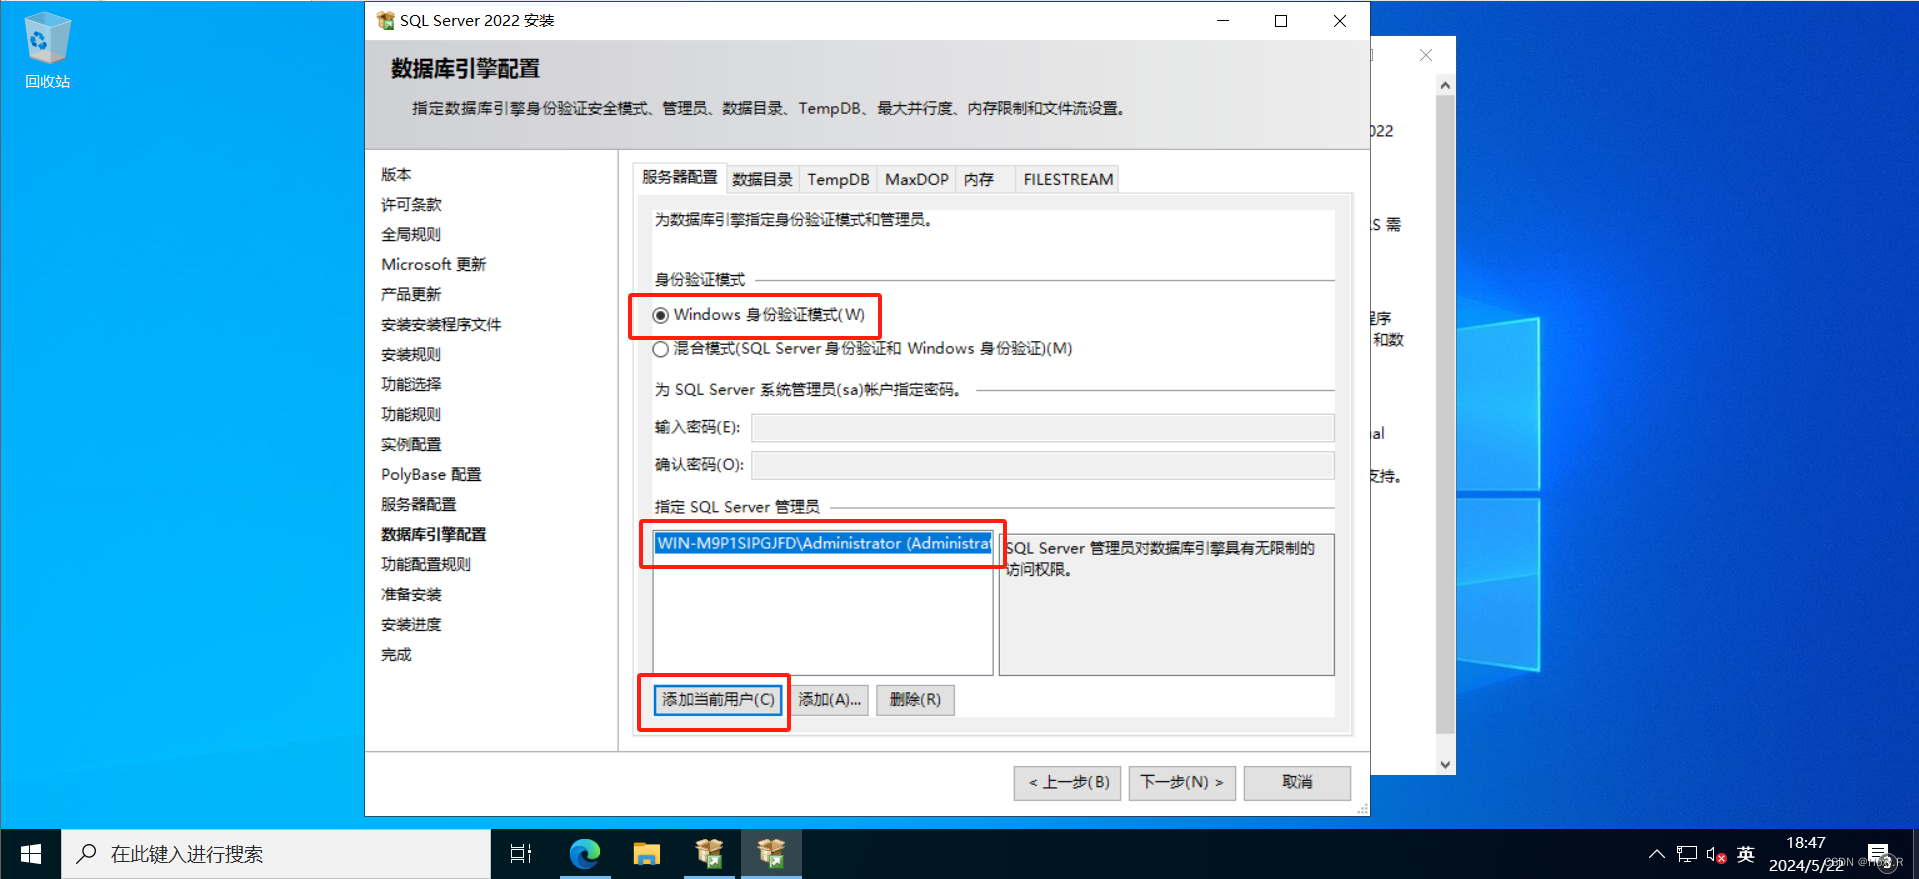This screenshot has width=1919, height=879.
Task: Open the network status tray icon
Action: 1687,854
